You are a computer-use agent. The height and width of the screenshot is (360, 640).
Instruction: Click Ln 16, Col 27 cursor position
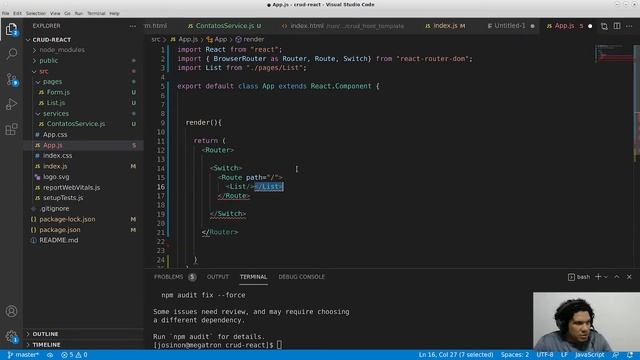(456, 355)
